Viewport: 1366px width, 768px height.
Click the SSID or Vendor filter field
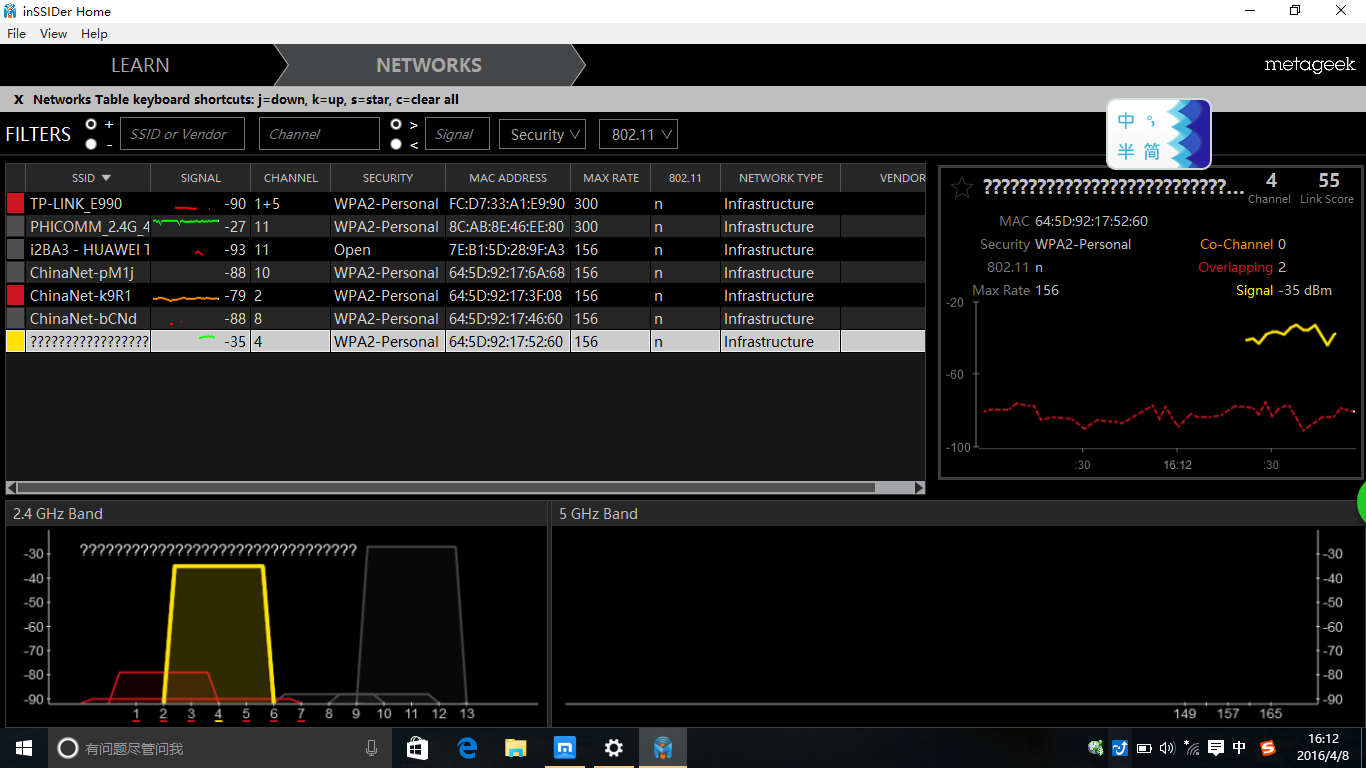tap(182, 134)
